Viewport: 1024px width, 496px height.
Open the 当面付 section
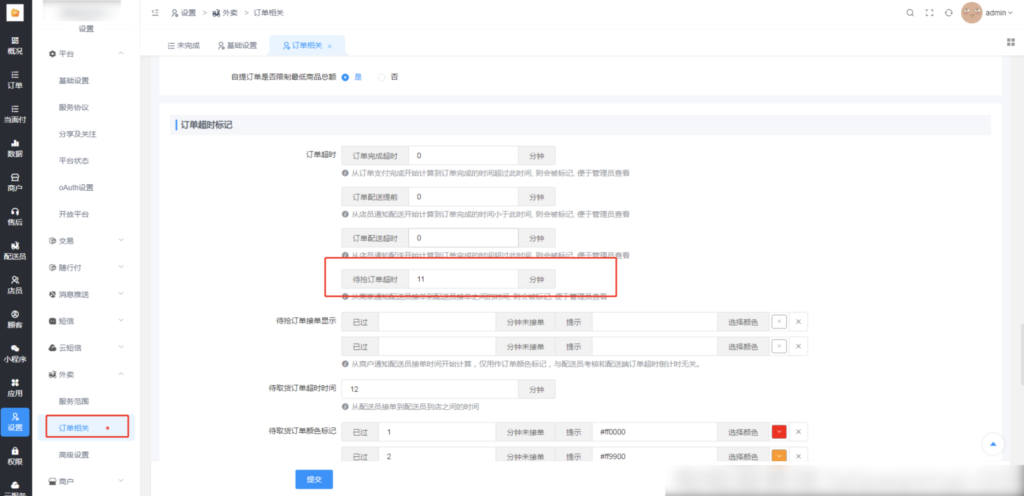(15, 113)
